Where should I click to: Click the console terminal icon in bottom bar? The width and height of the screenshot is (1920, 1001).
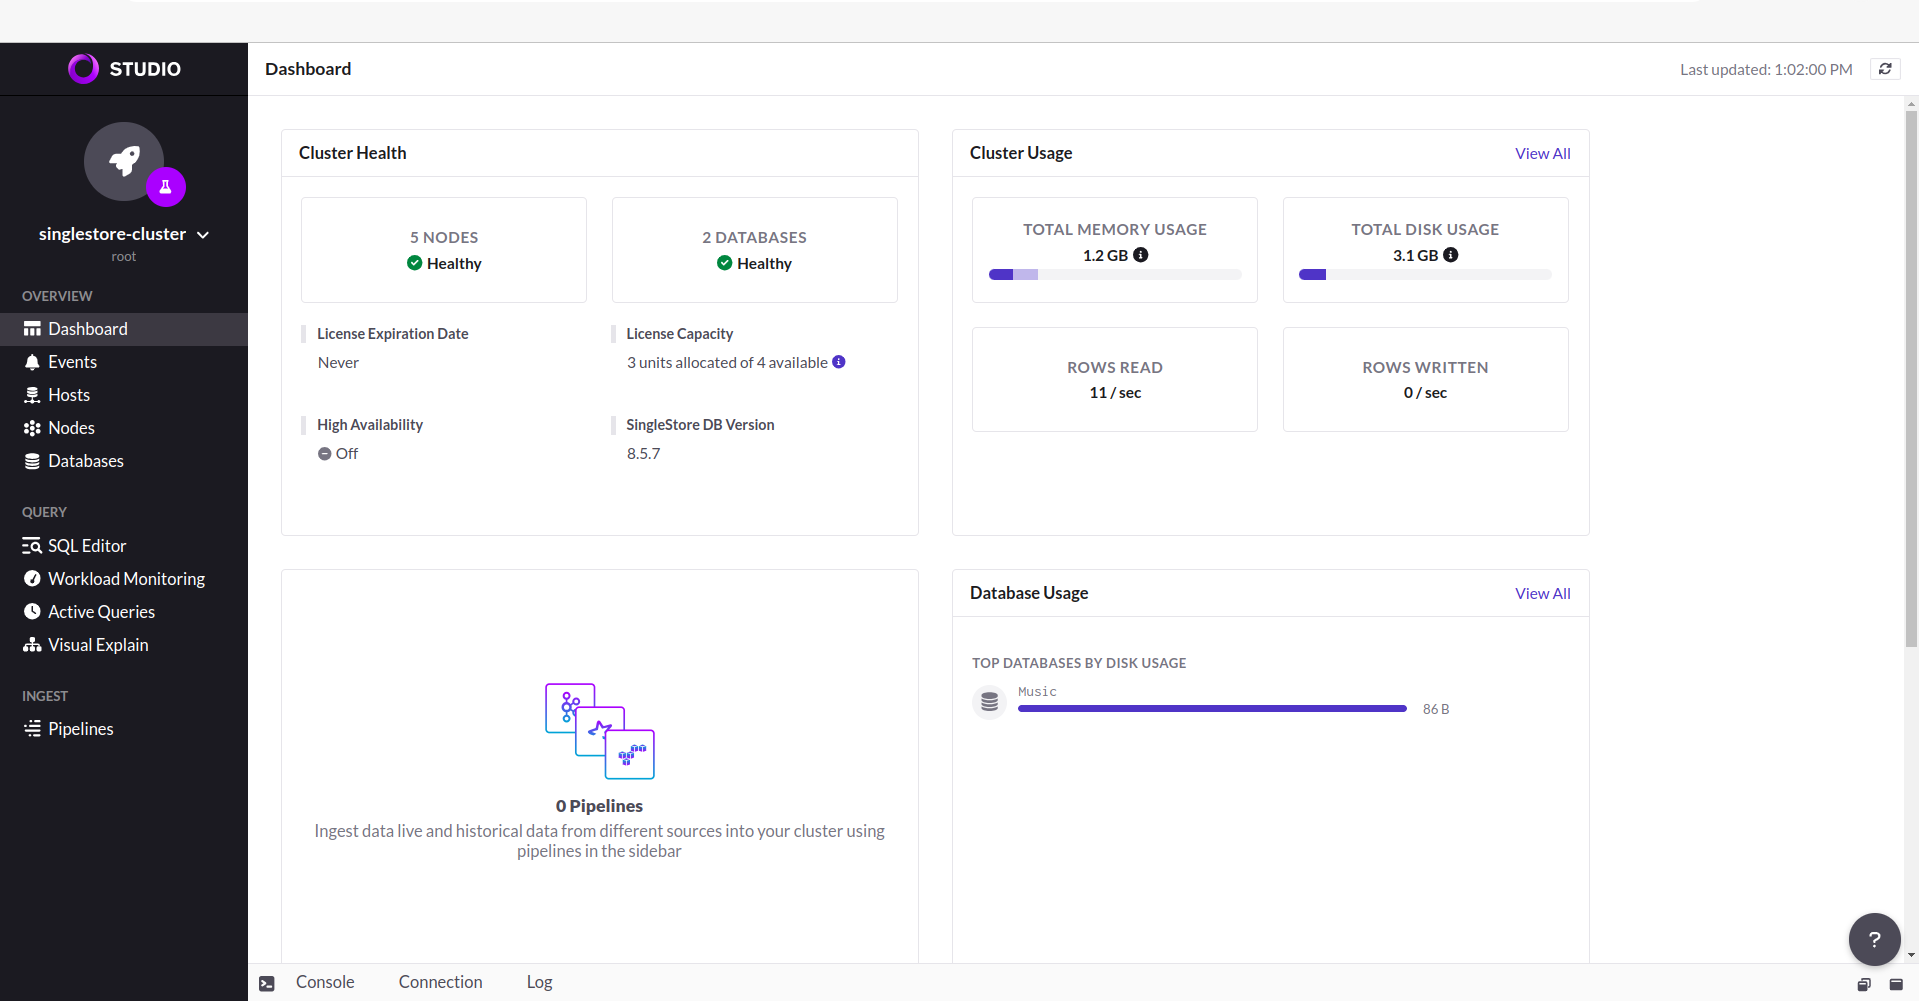[267, 983]
